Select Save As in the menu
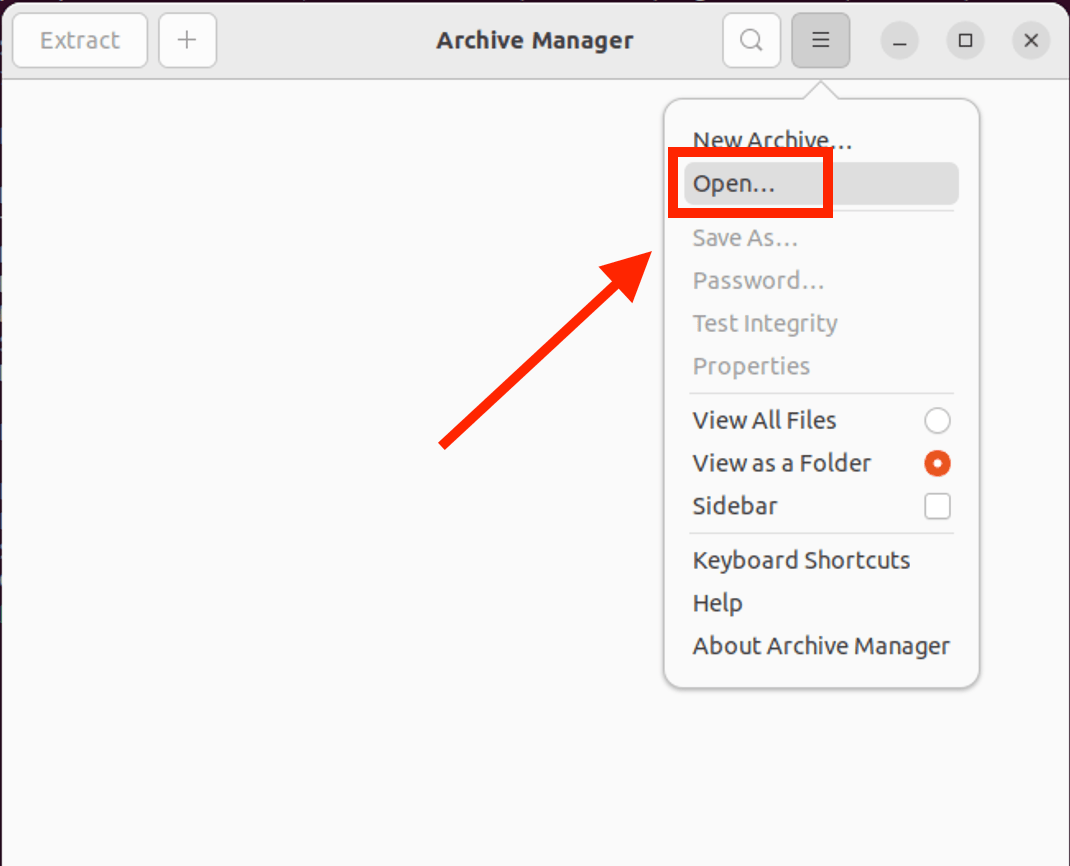 click(745, 238)
